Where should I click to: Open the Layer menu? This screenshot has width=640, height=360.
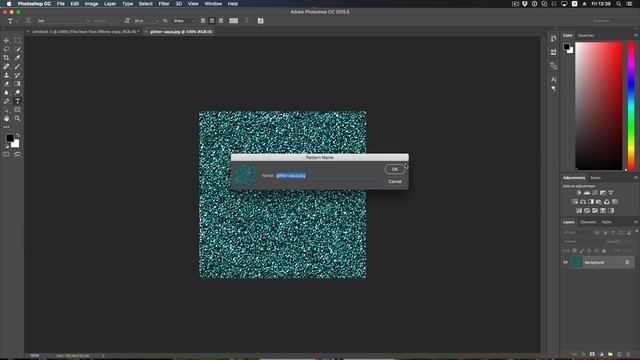(110, 4)
